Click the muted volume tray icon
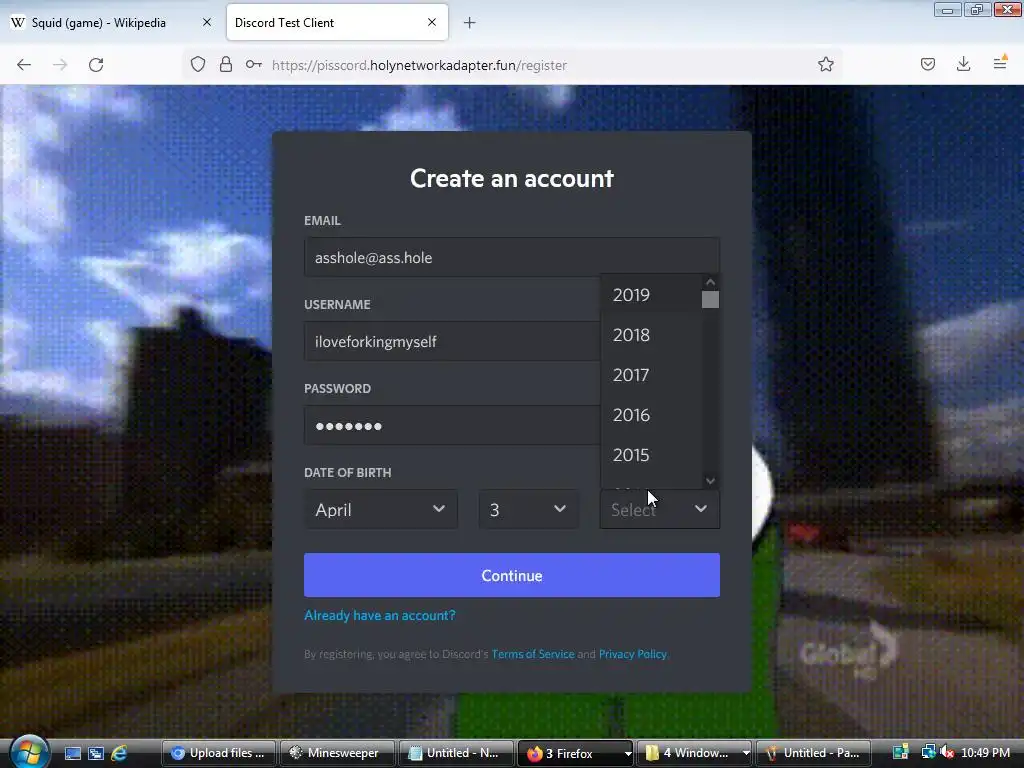This screenshot has height=768, width=1024. coord(947,752)
